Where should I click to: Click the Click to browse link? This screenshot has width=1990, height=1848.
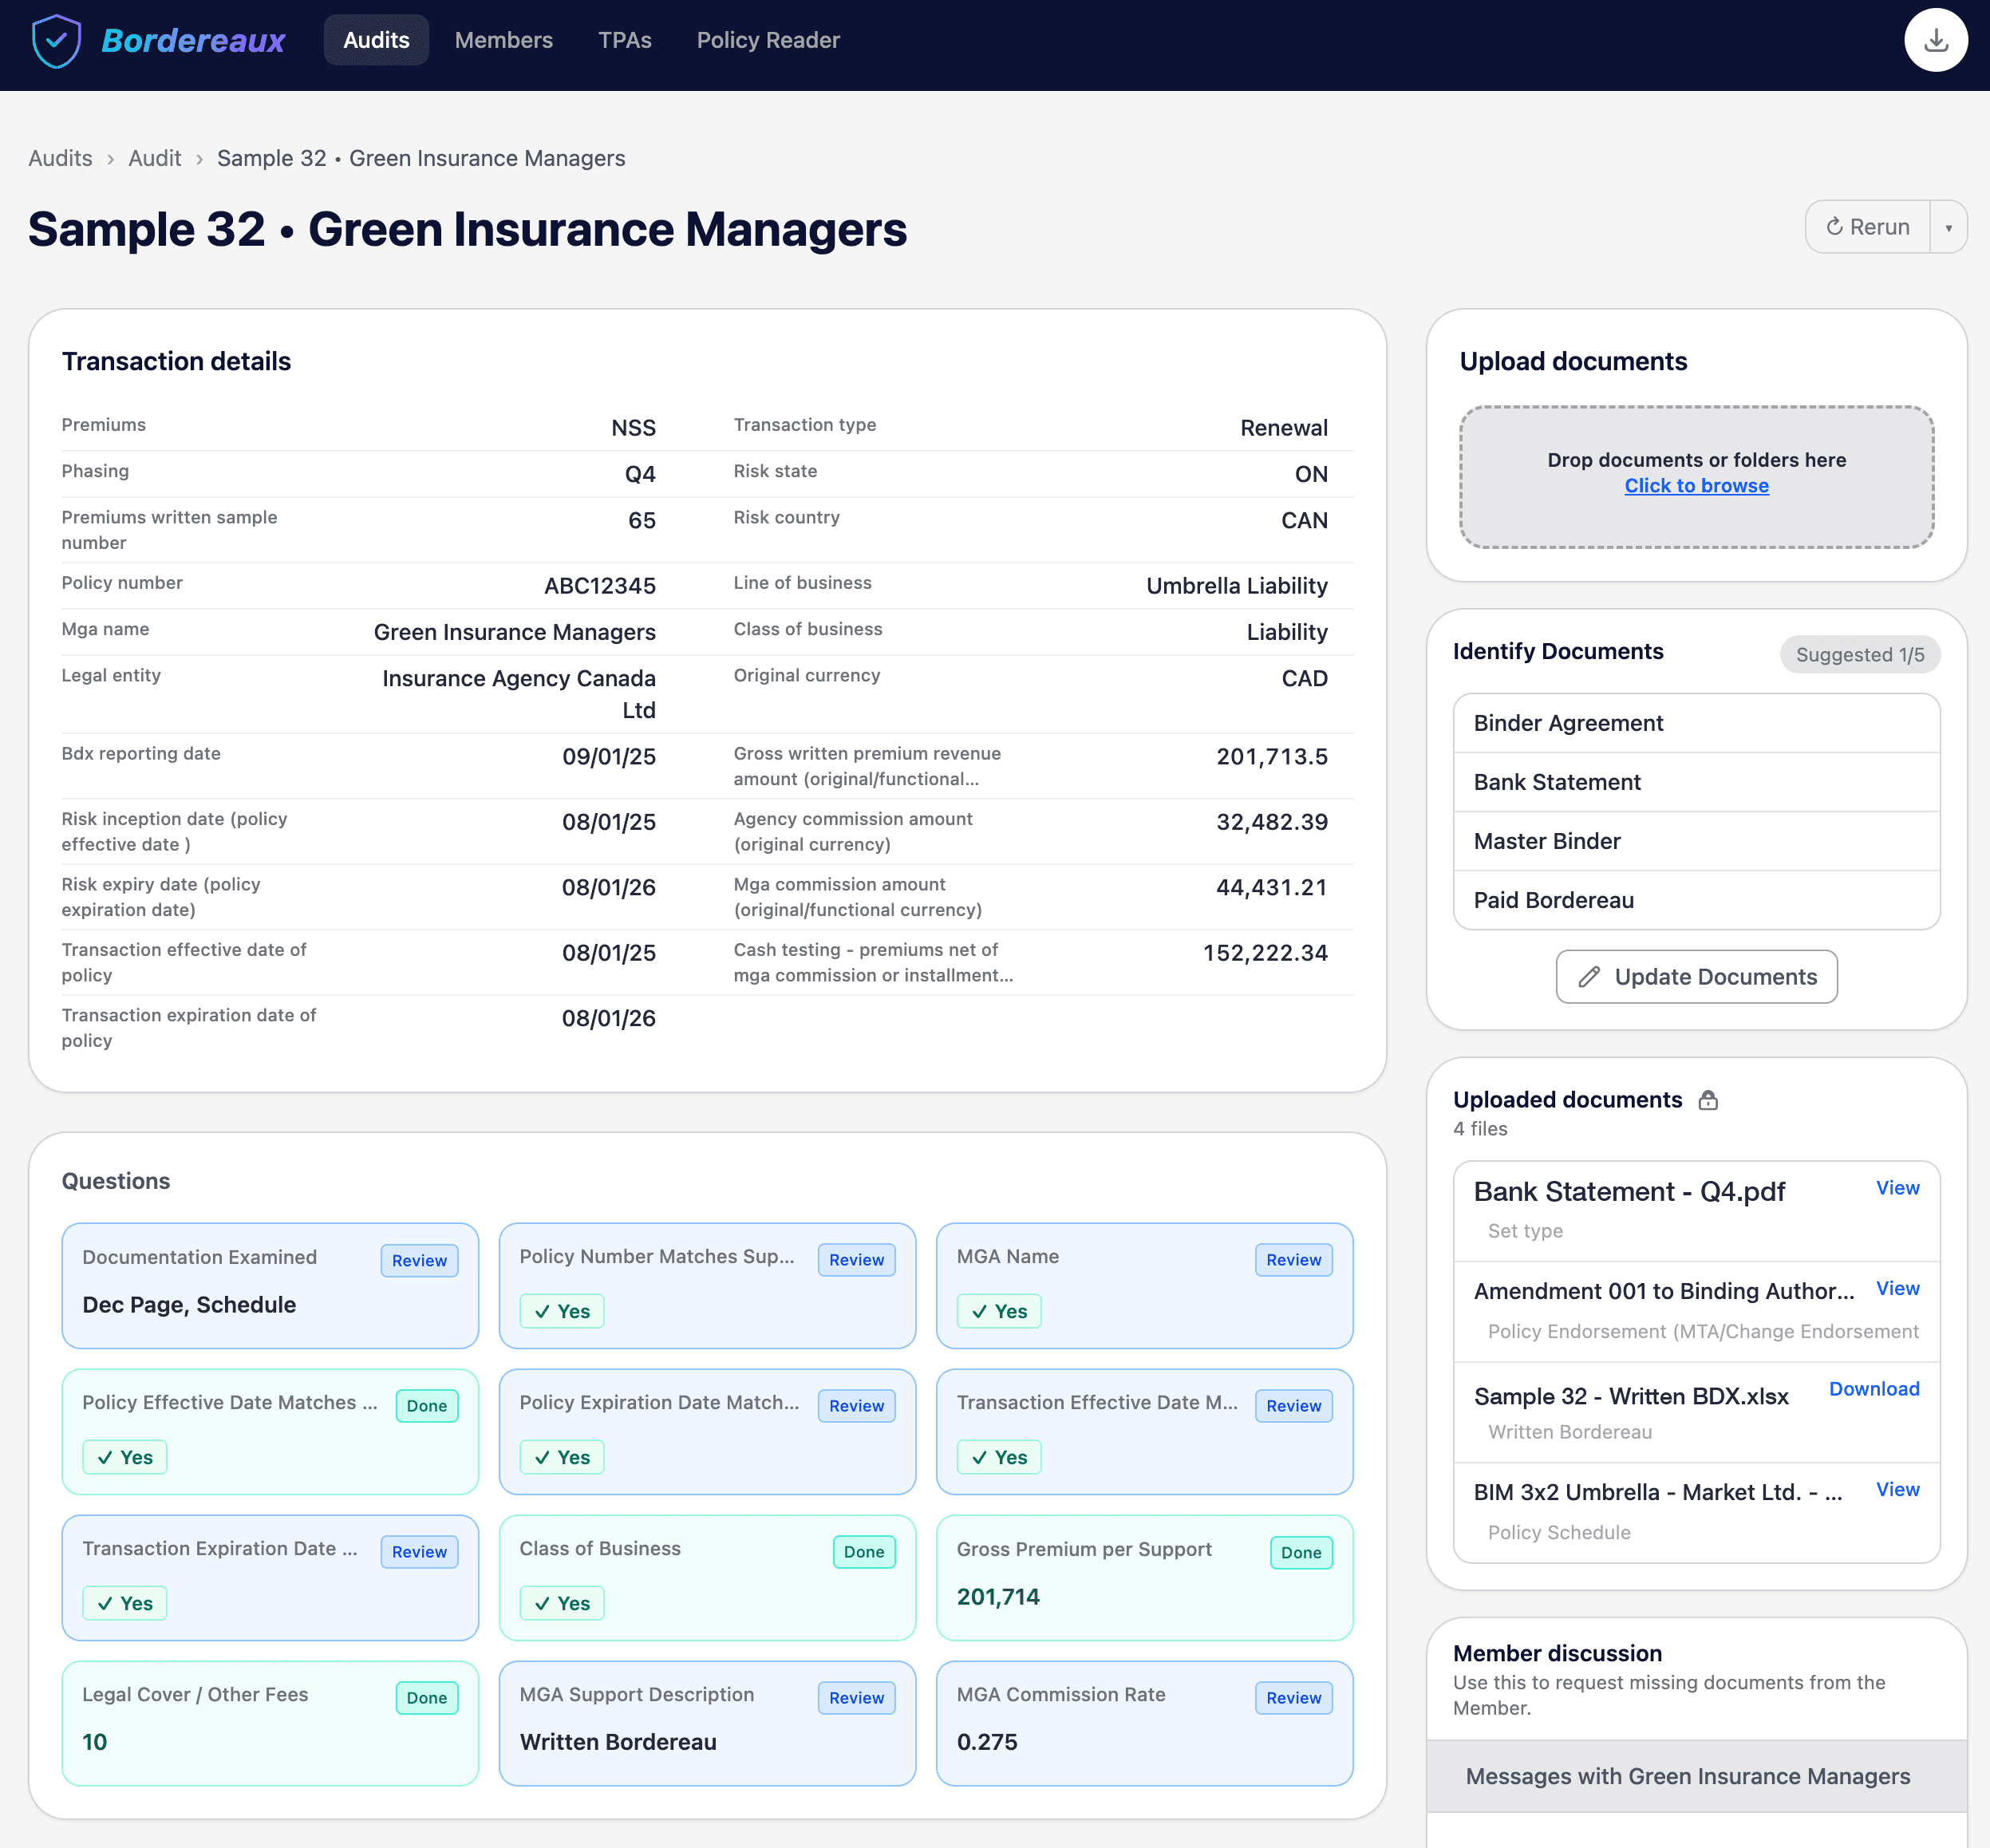(x=1696, y=486)
